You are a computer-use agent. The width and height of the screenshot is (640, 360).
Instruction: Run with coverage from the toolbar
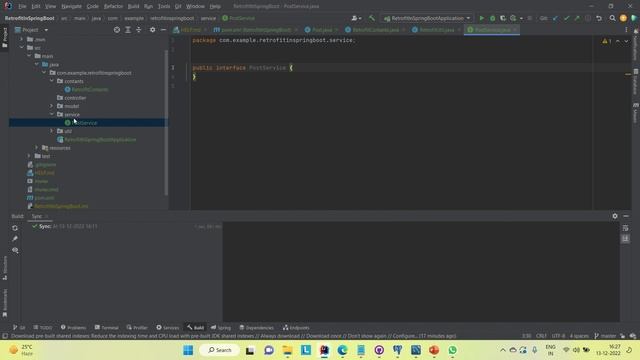tap(503, 18)
